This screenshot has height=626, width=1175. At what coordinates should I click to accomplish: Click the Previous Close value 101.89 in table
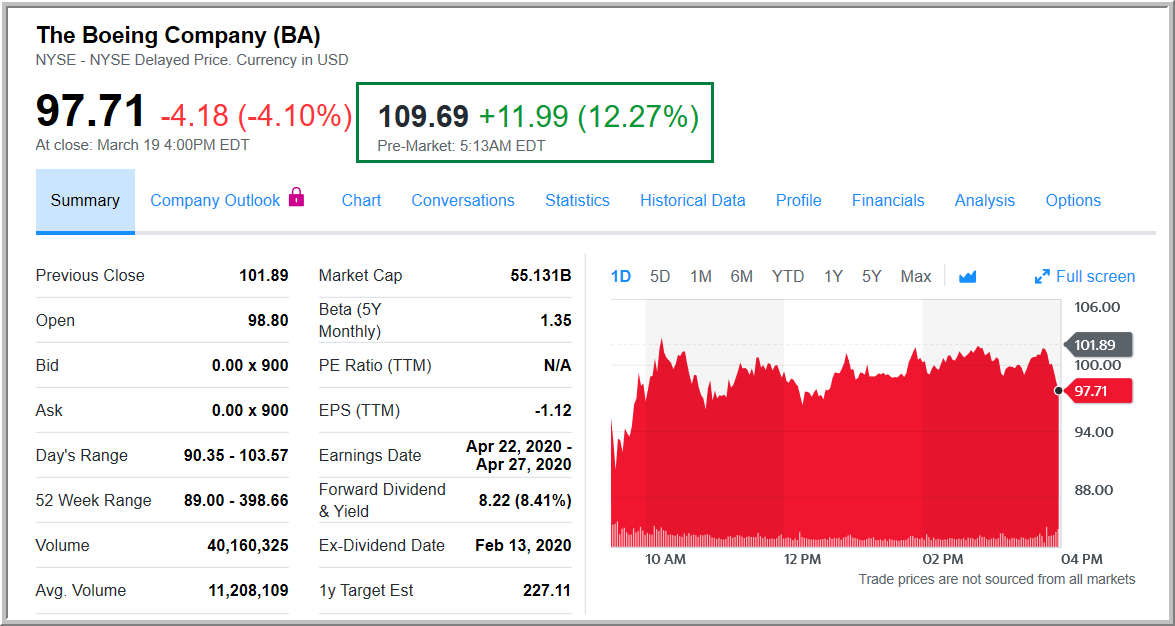pos(264,275)
